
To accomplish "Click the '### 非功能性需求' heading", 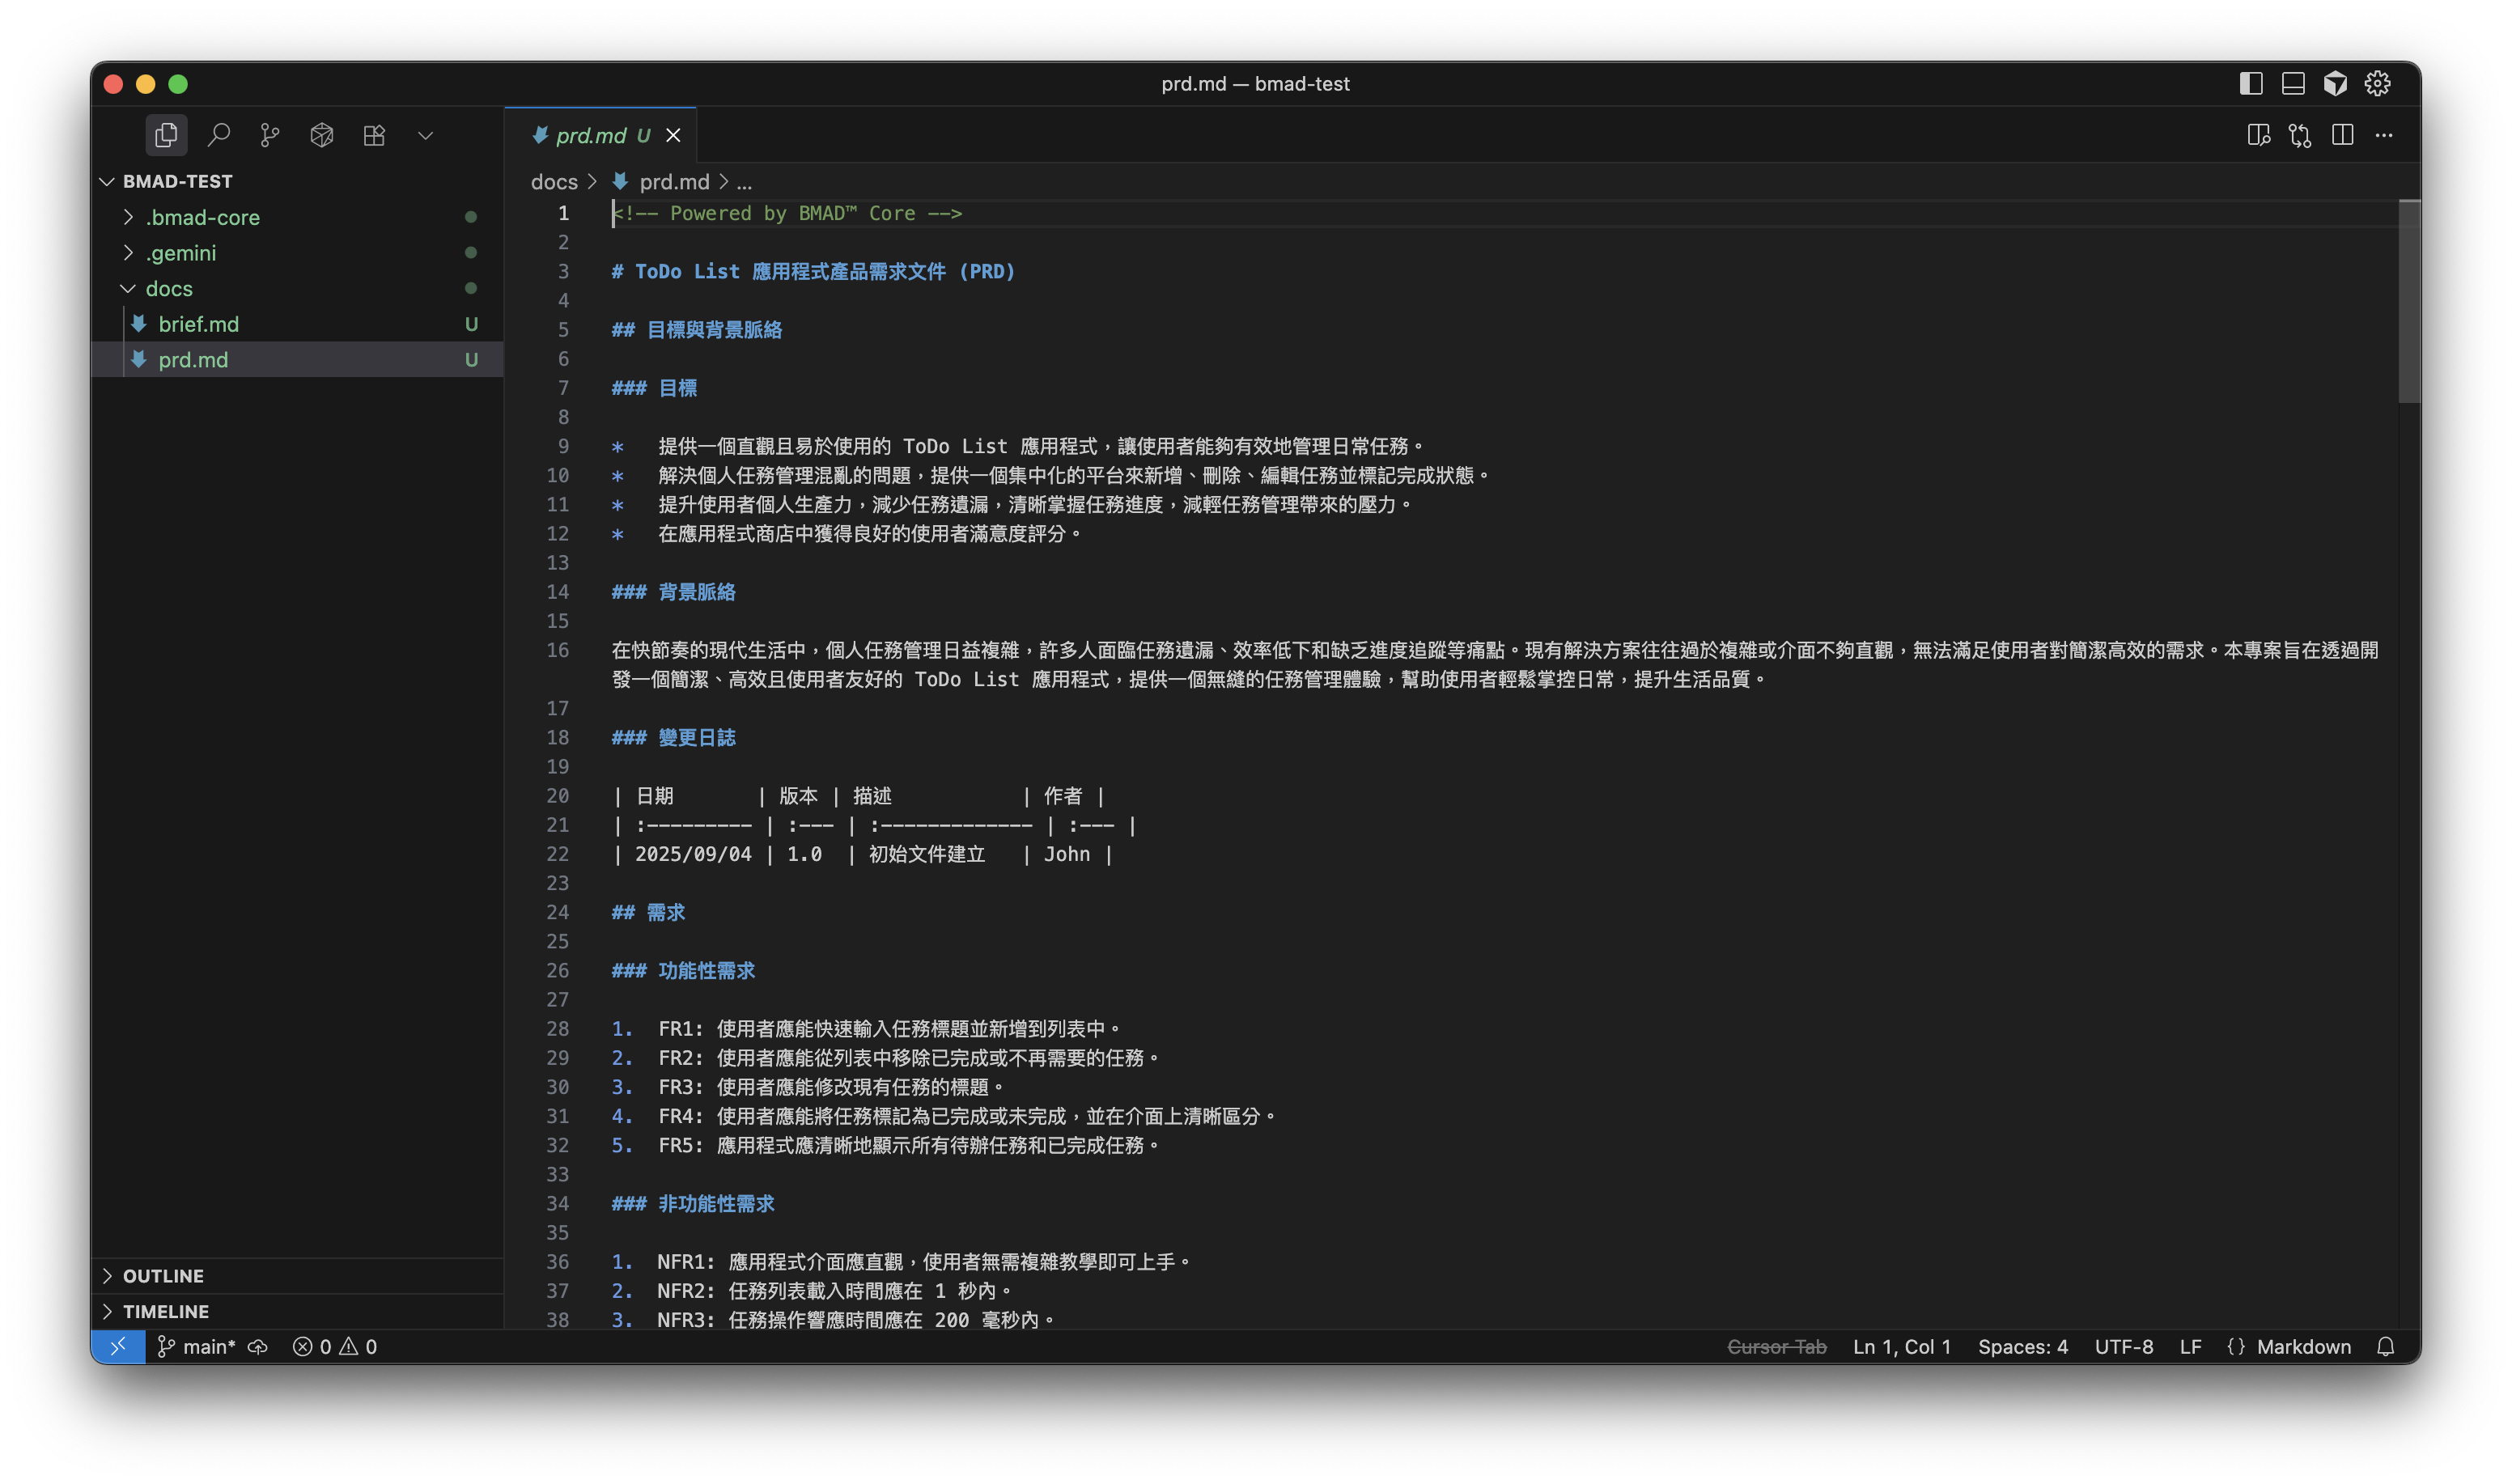I will tap(693, 1204).
